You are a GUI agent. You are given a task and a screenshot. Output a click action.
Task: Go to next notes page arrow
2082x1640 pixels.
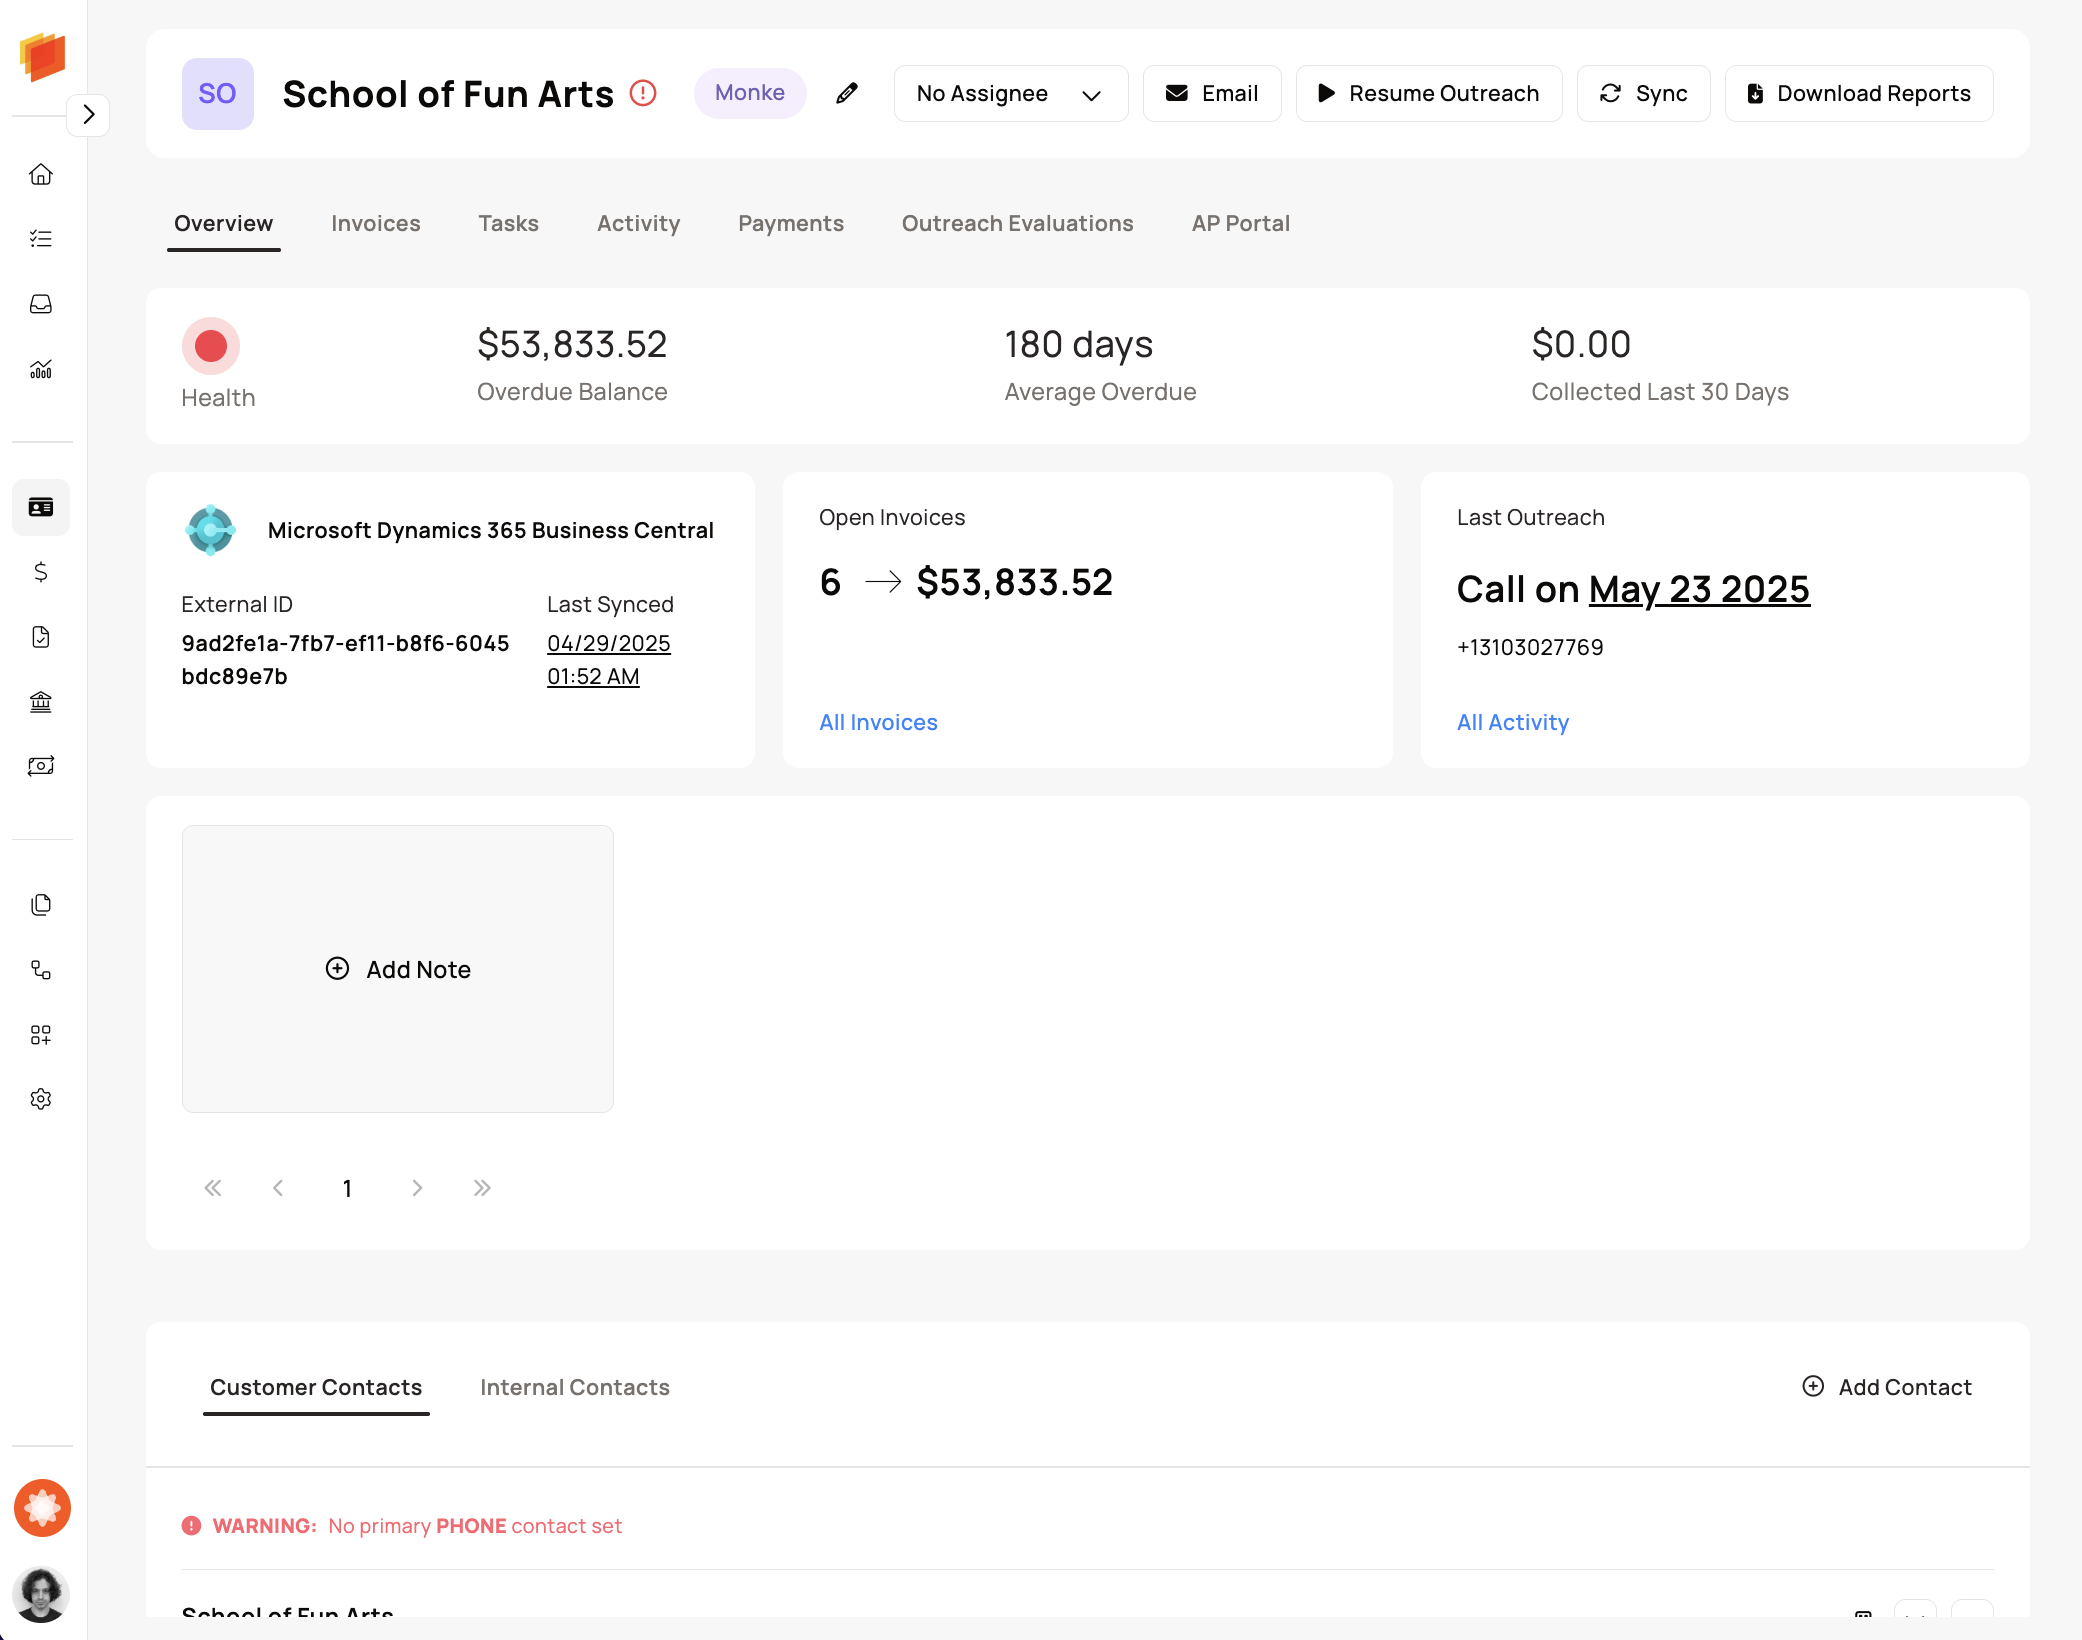[x=417, y=1188]
